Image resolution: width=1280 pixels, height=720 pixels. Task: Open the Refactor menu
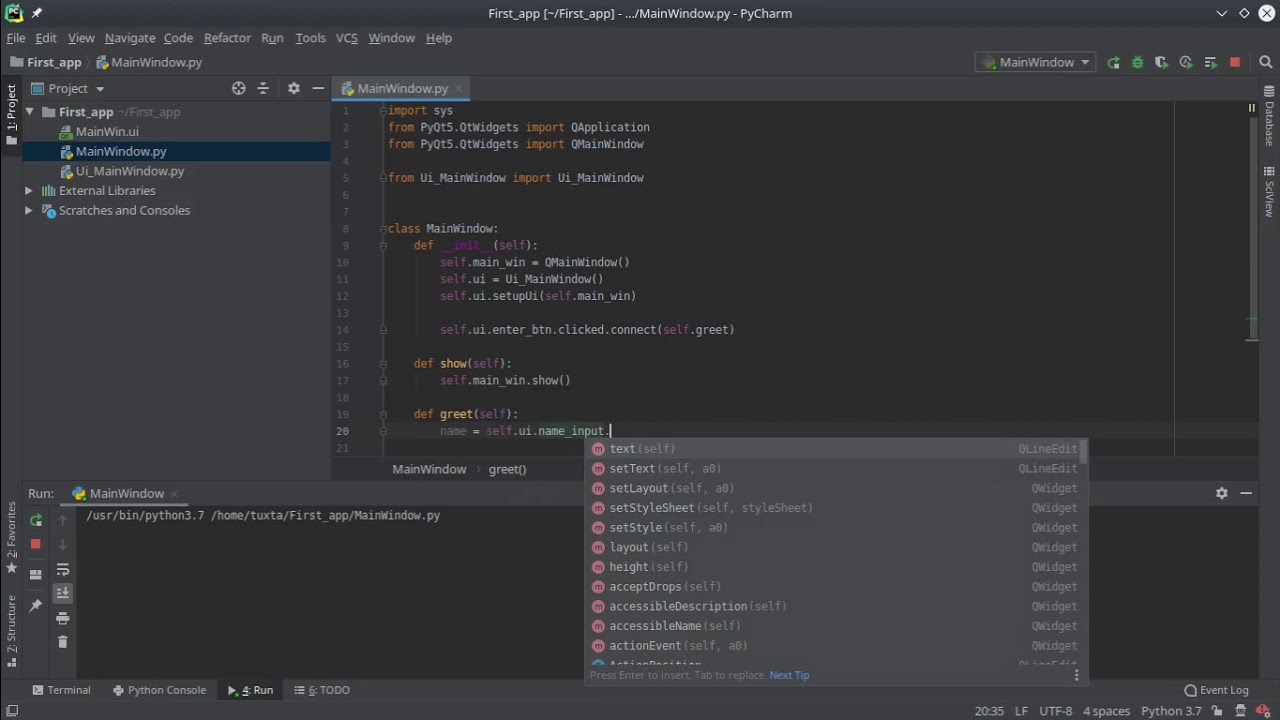[x=227, y=38]
